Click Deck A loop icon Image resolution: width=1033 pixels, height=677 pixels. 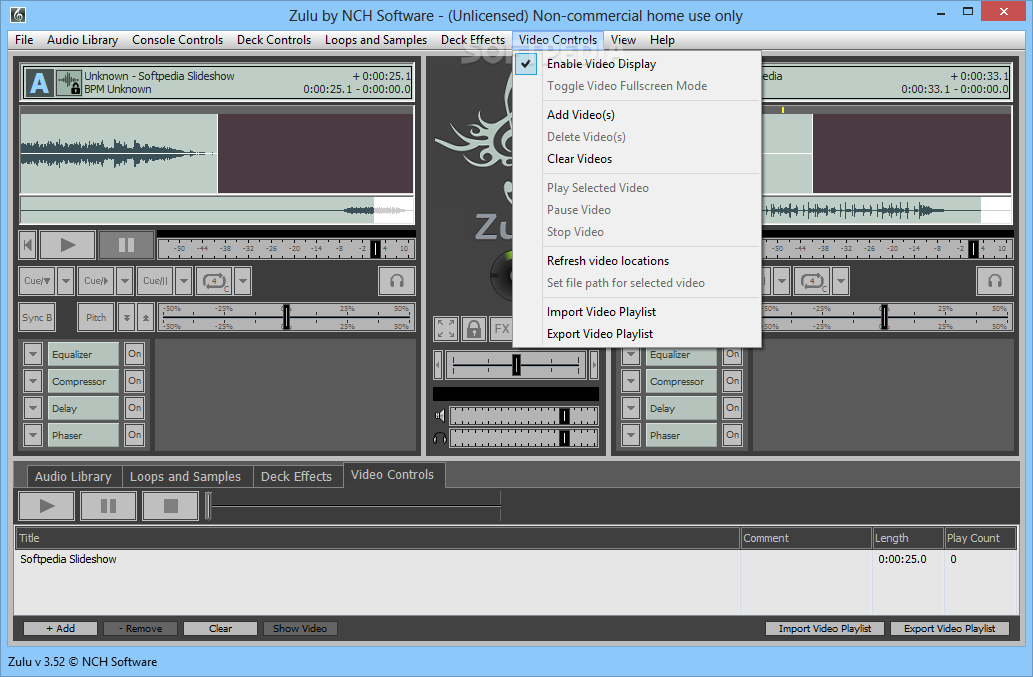click(214, 281)
